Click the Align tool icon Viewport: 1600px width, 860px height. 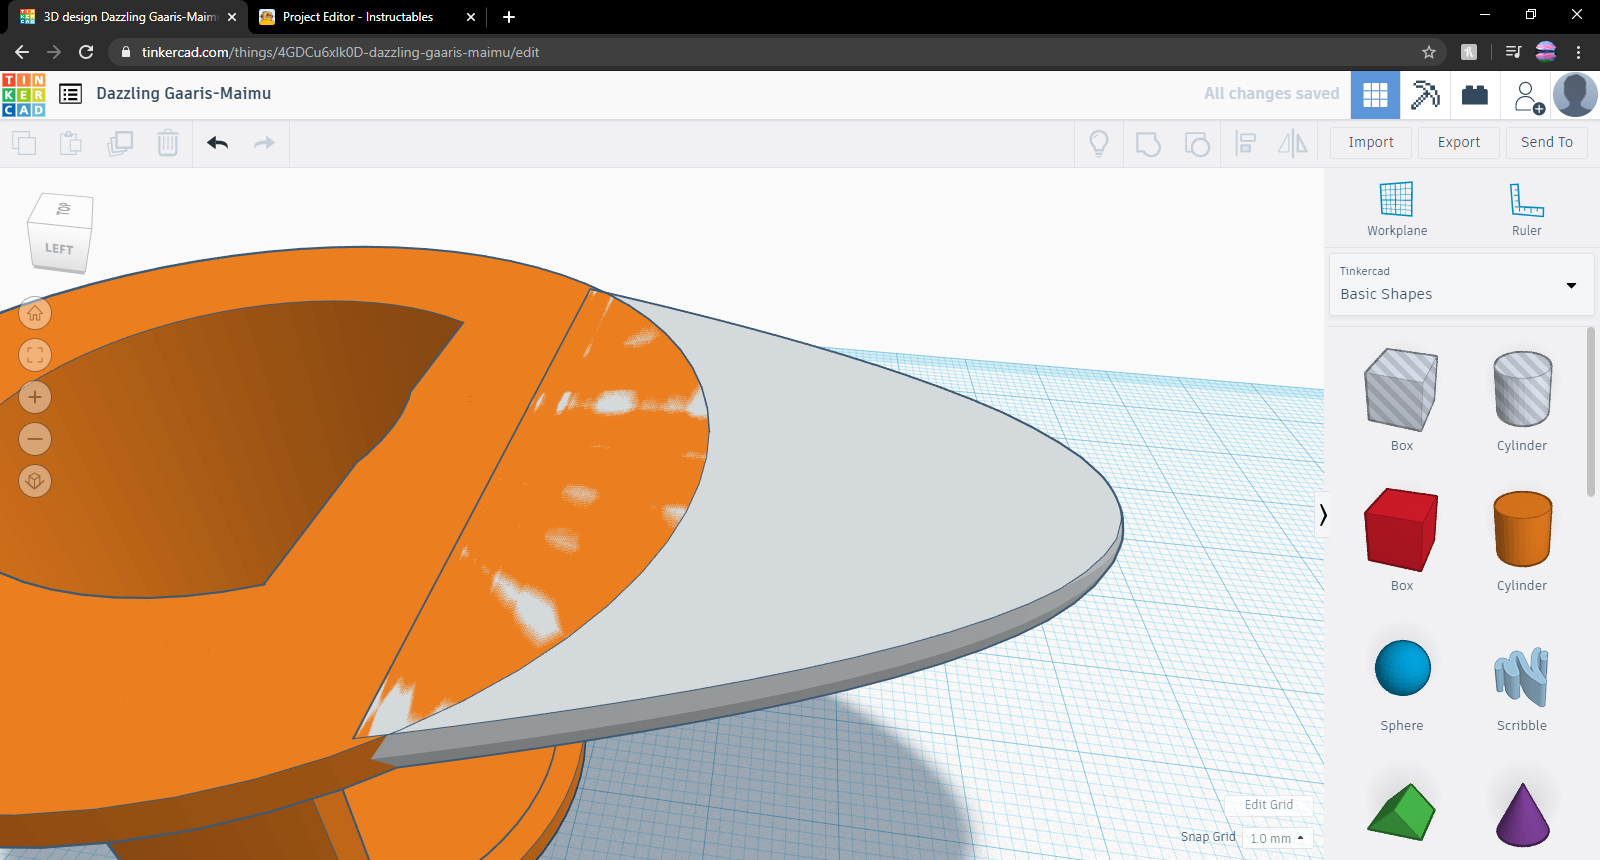[1246, 144]
